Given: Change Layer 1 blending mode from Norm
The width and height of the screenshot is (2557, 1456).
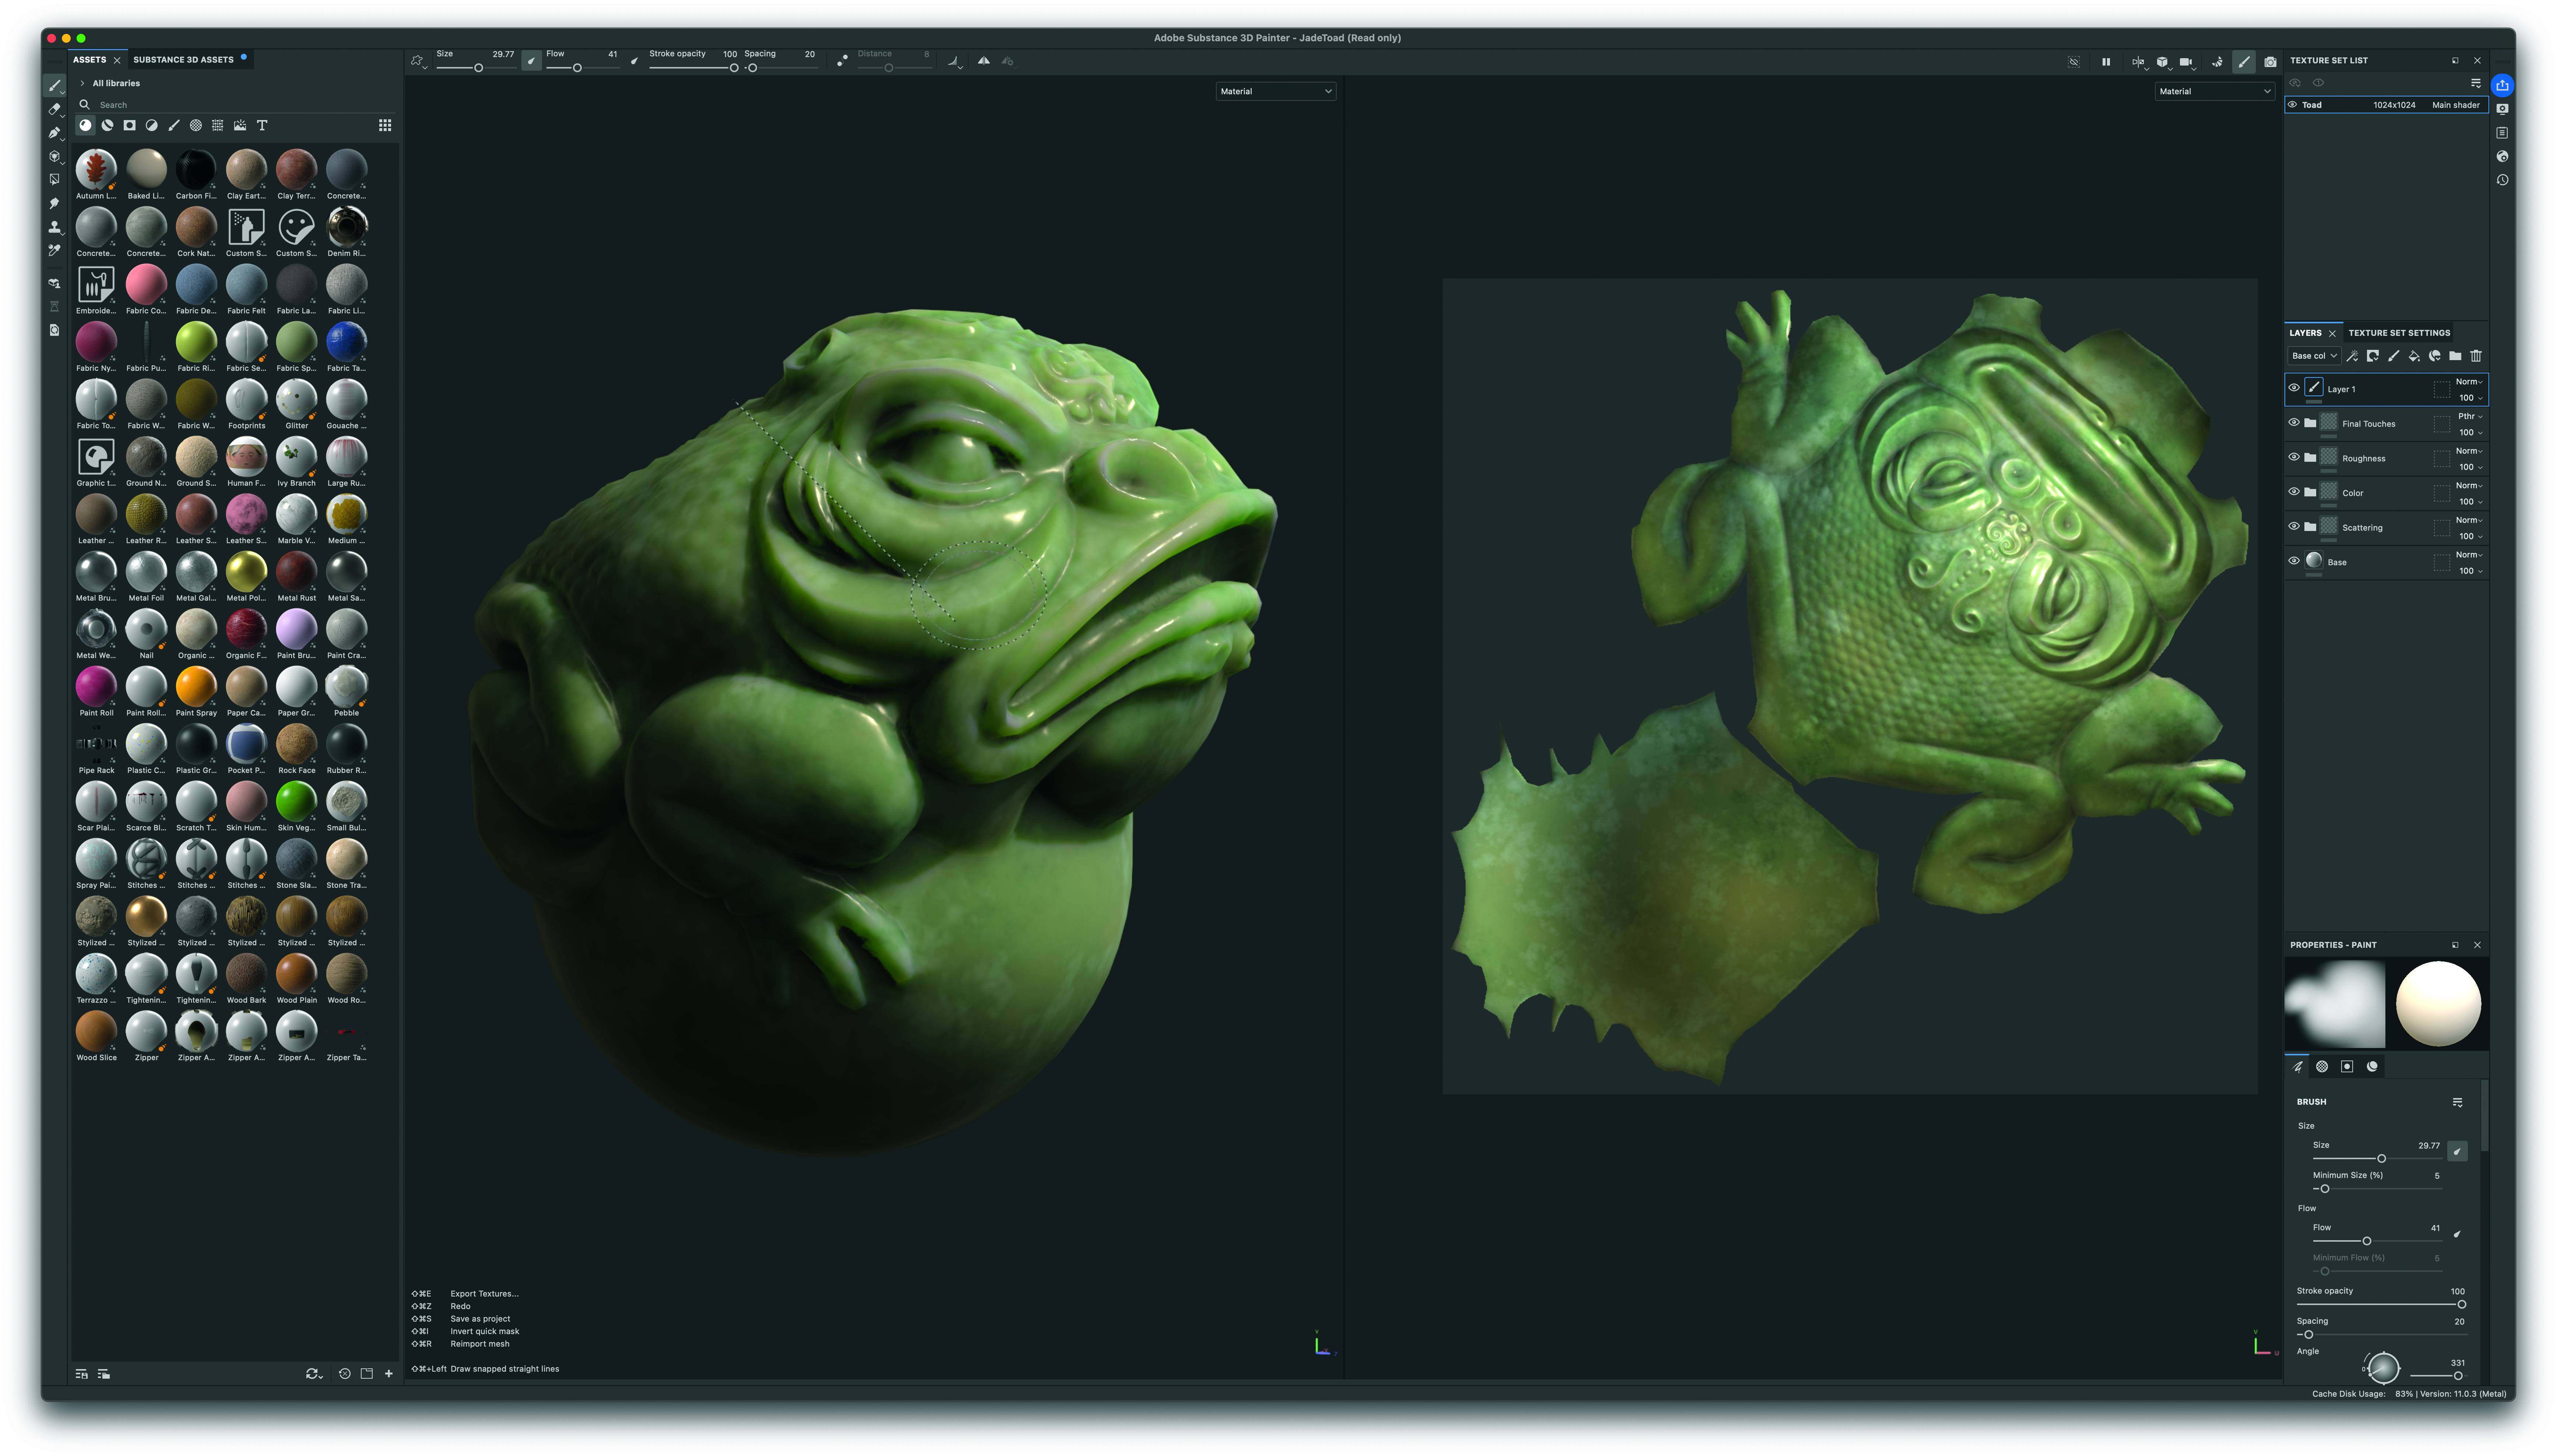Looking at the screenshot, I should pyautogui.click(x=2467, y=381).
